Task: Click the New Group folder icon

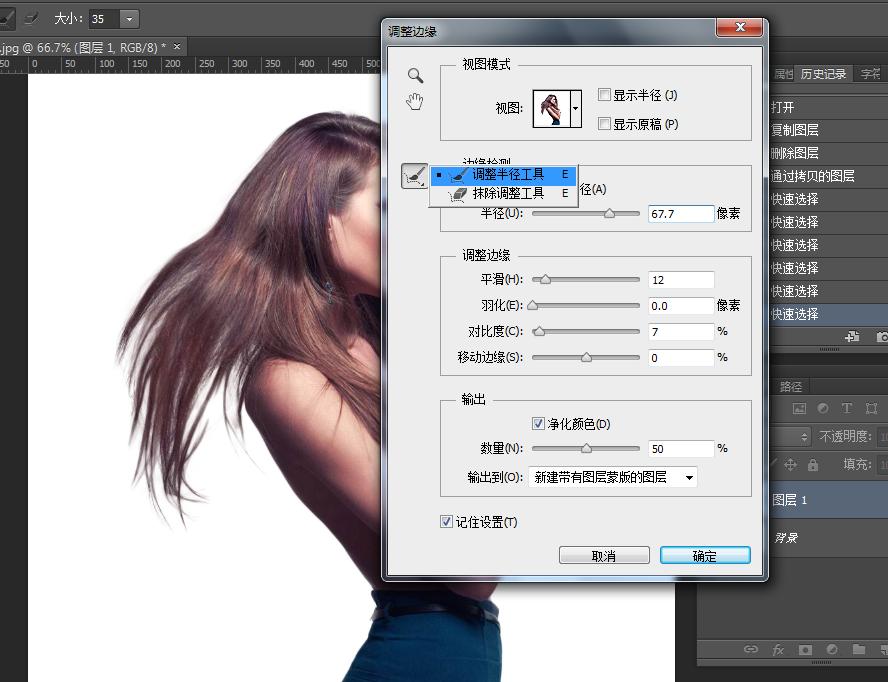Action: [858, 649]
